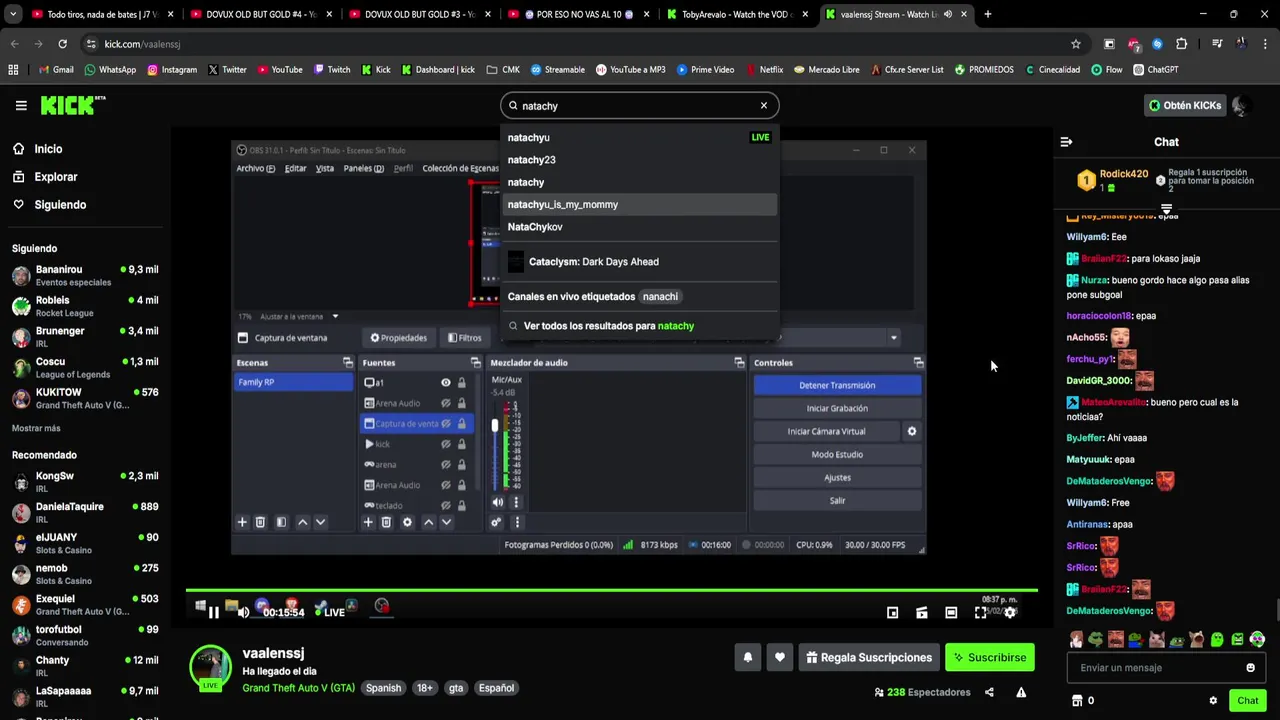Open Mic/Aux options three-dot menu

[x=516, y=502]
